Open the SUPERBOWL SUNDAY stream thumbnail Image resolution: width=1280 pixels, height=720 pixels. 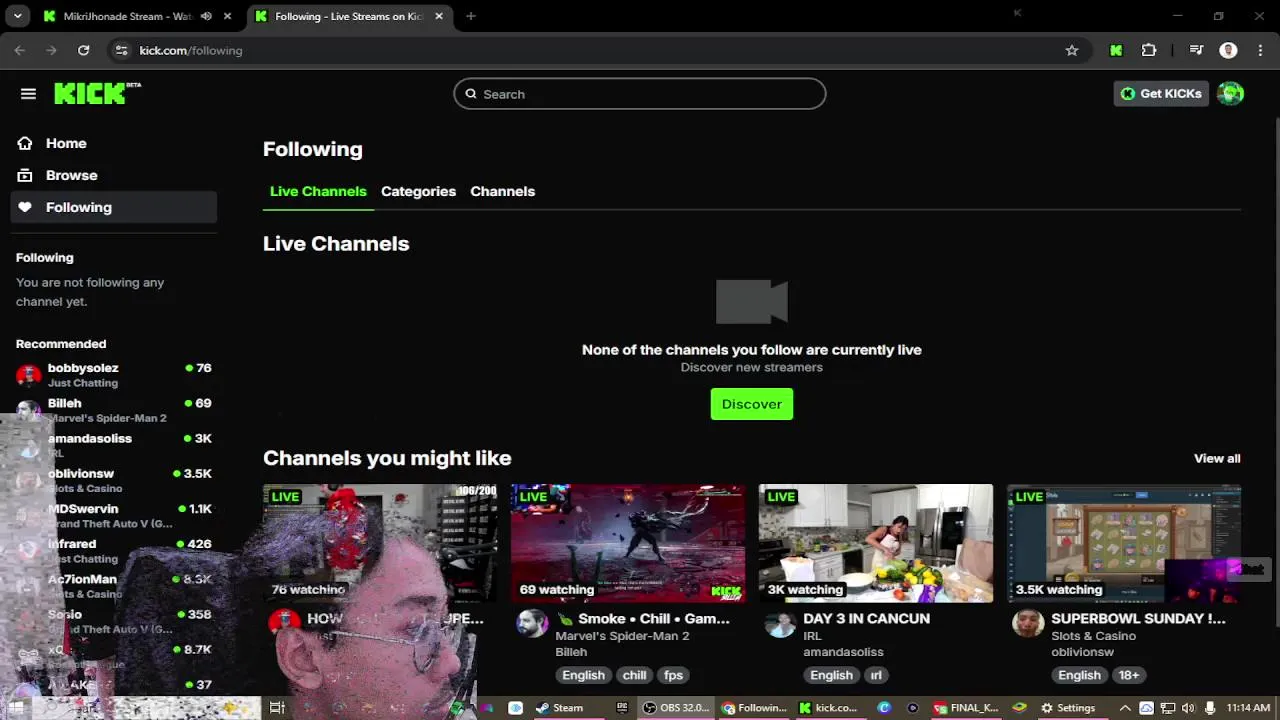click(x=1124, y=543)
